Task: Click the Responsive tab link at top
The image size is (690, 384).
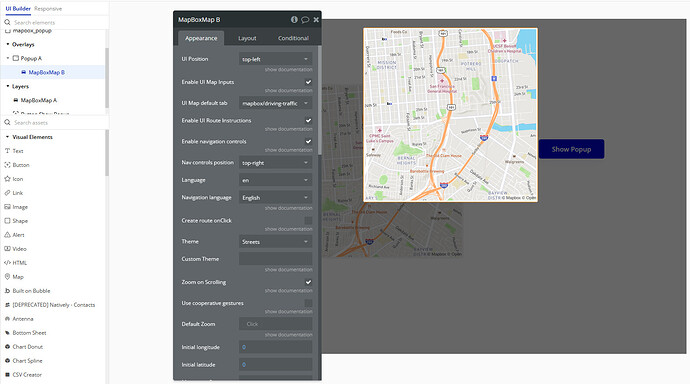Action: pos(48,9)
